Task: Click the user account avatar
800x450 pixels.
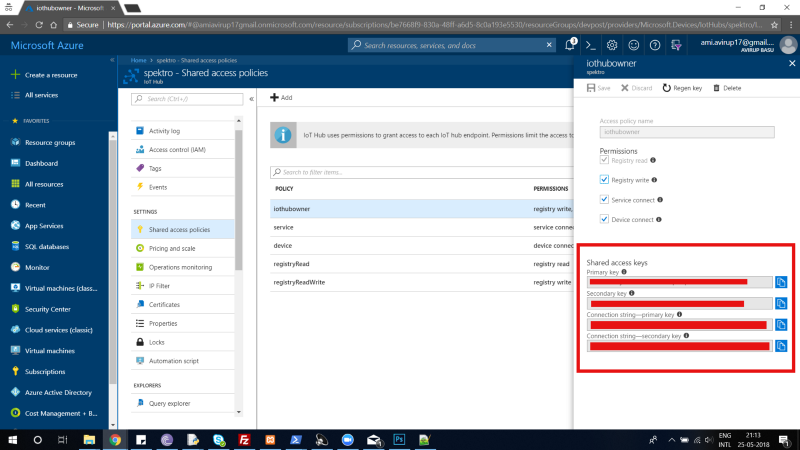Action: click(x=788, y=45)
